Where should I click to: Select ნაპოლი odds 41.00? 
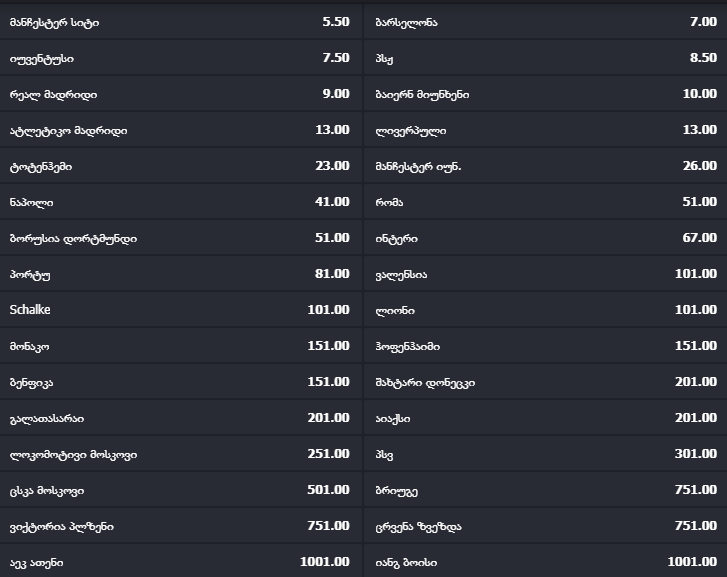click(x=181, y=202)
